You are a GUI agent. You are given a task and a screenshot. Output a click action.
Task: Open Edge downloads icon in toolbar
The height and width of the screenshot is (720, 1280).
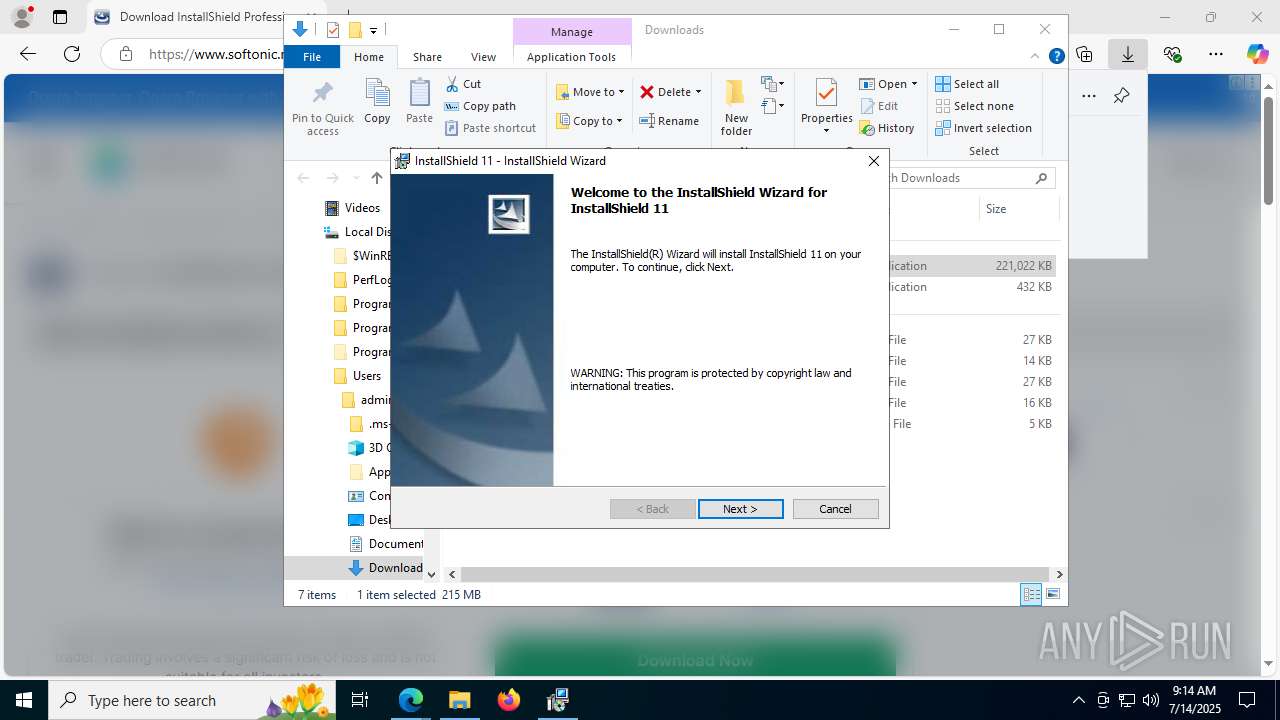click(x=1127, y=54)
